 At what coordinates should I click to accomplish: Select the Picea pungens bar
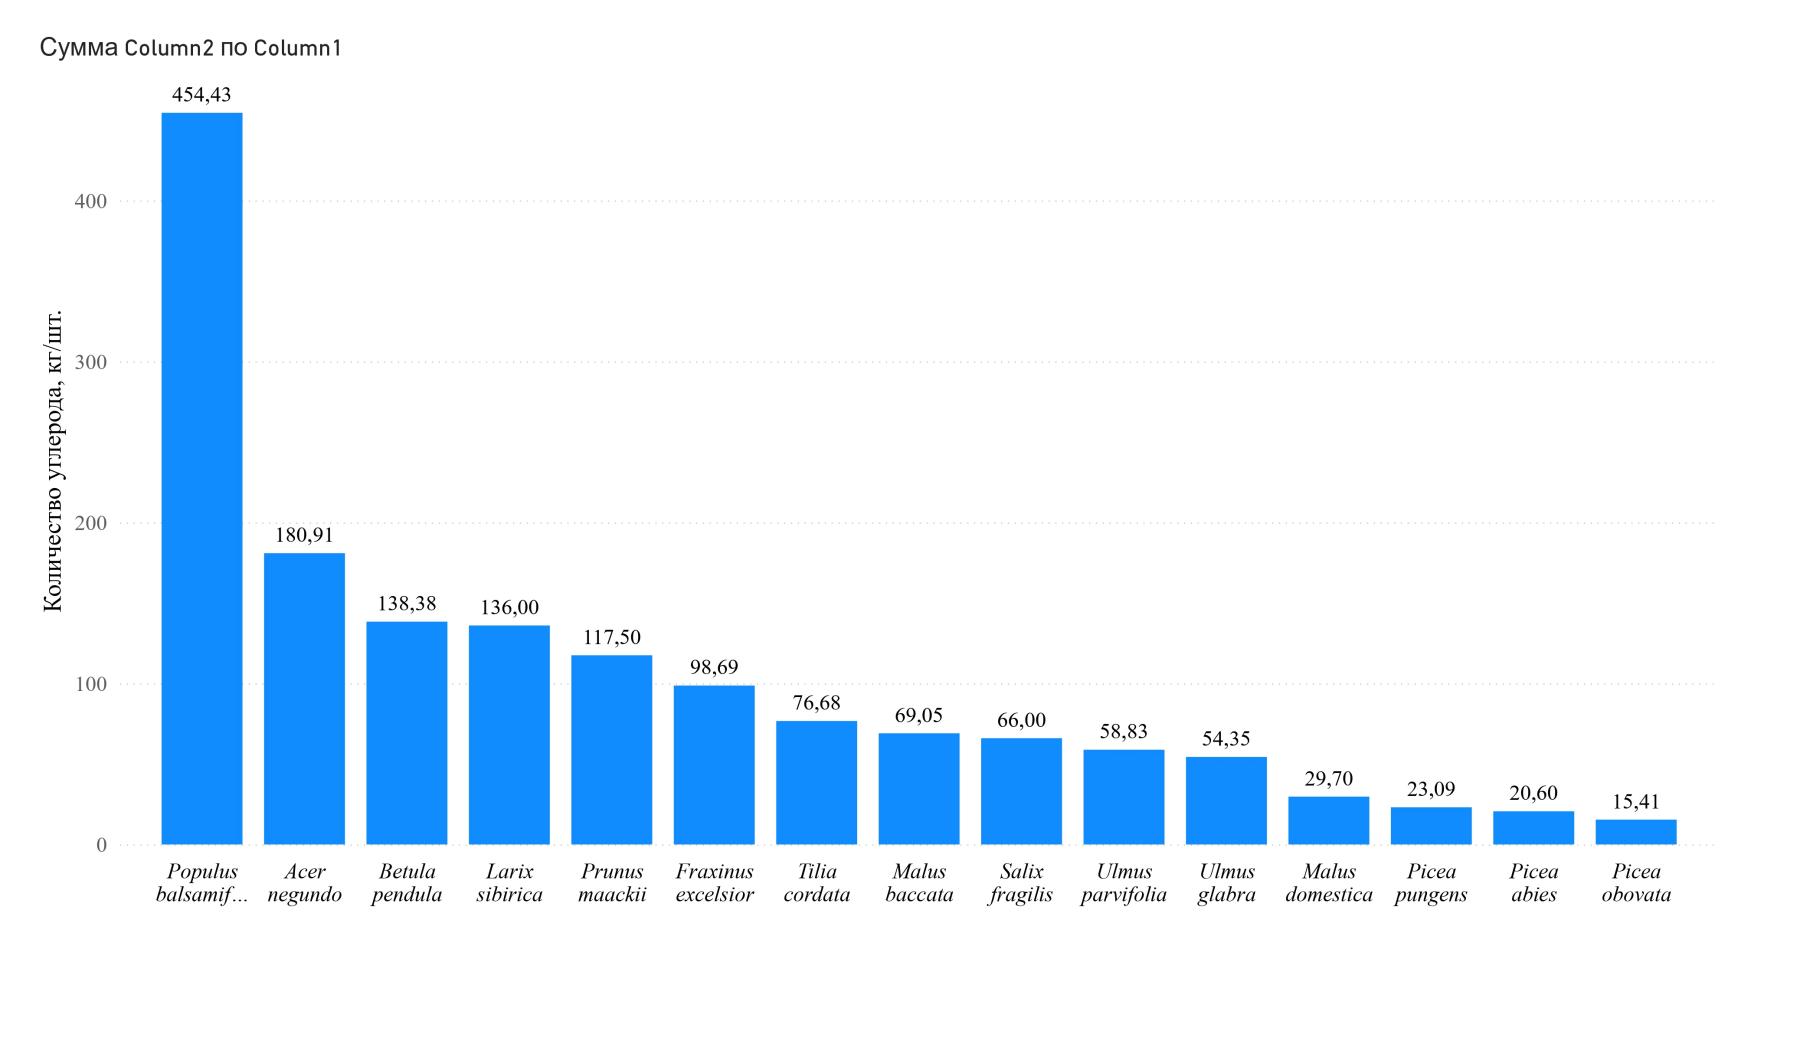(x=1431, y=826)
